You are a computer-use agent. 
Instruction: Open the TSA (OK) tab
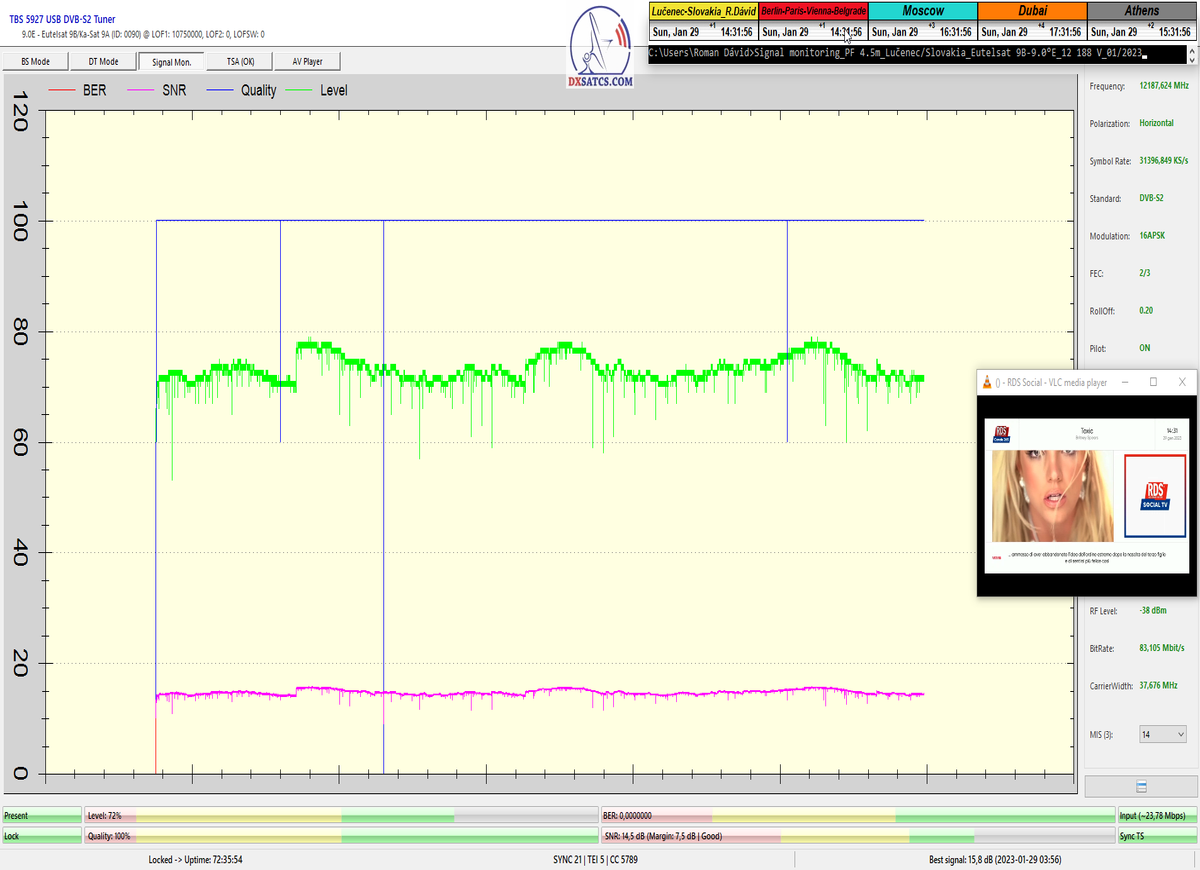pos(240,61)
